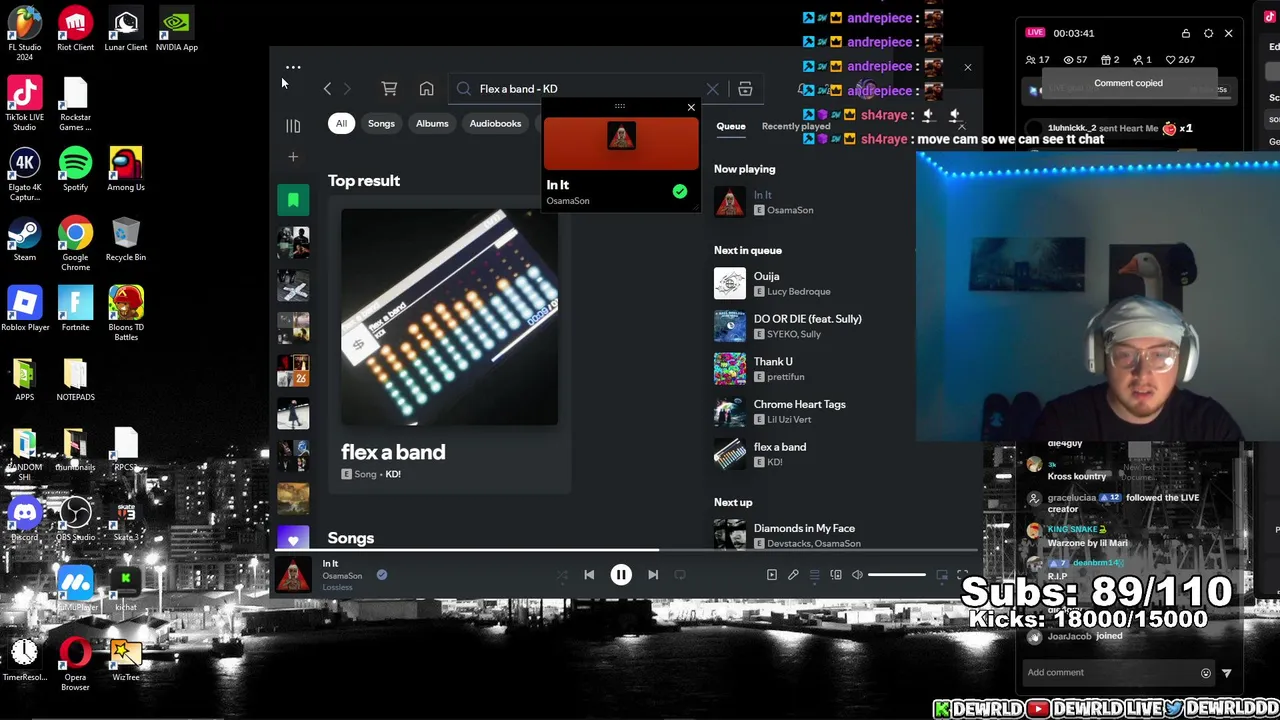The image size is (1280, 720).
Task: Skip to previous track
Action: 589,575
